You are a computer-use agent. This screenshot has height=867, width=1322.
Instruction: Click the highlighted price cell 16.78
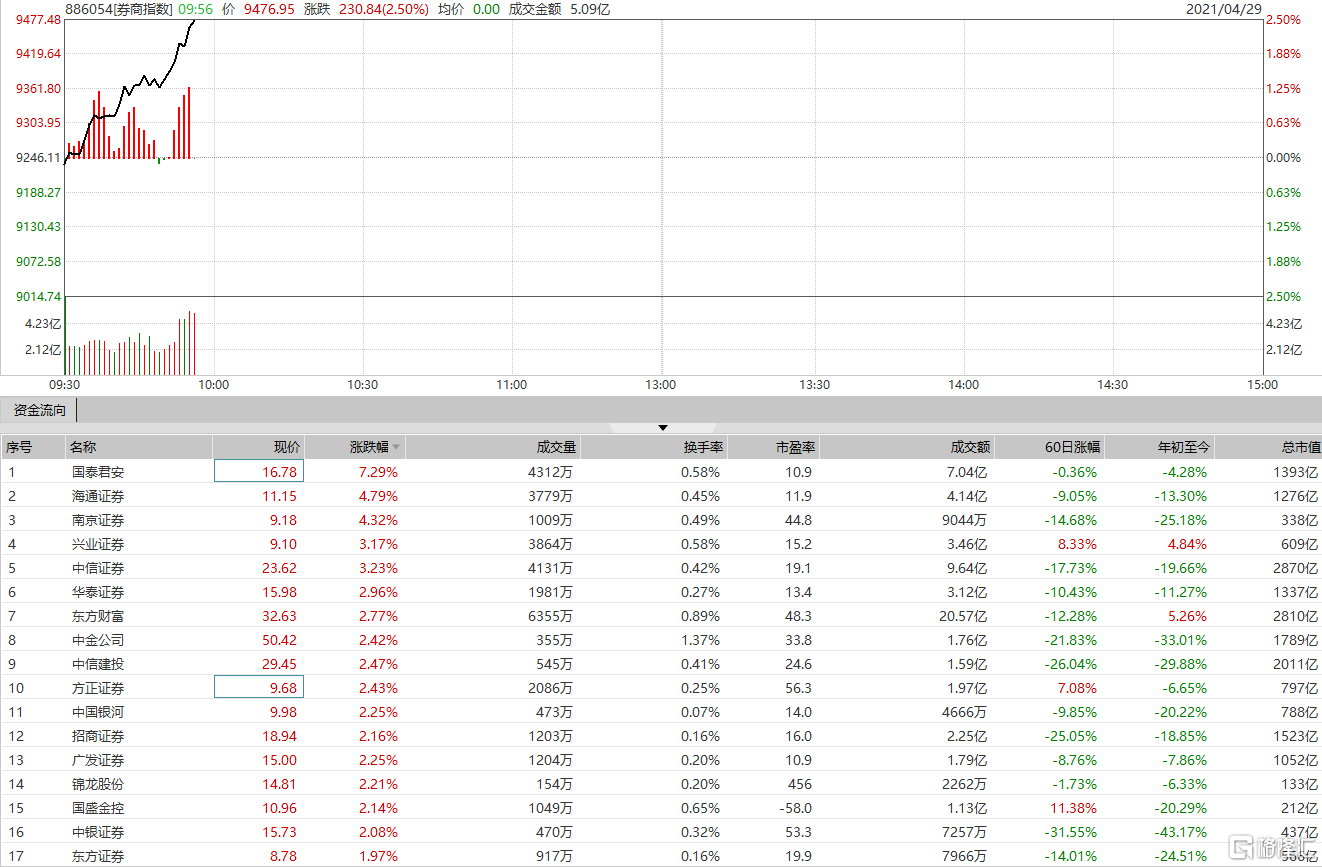[x=259, y=472]
